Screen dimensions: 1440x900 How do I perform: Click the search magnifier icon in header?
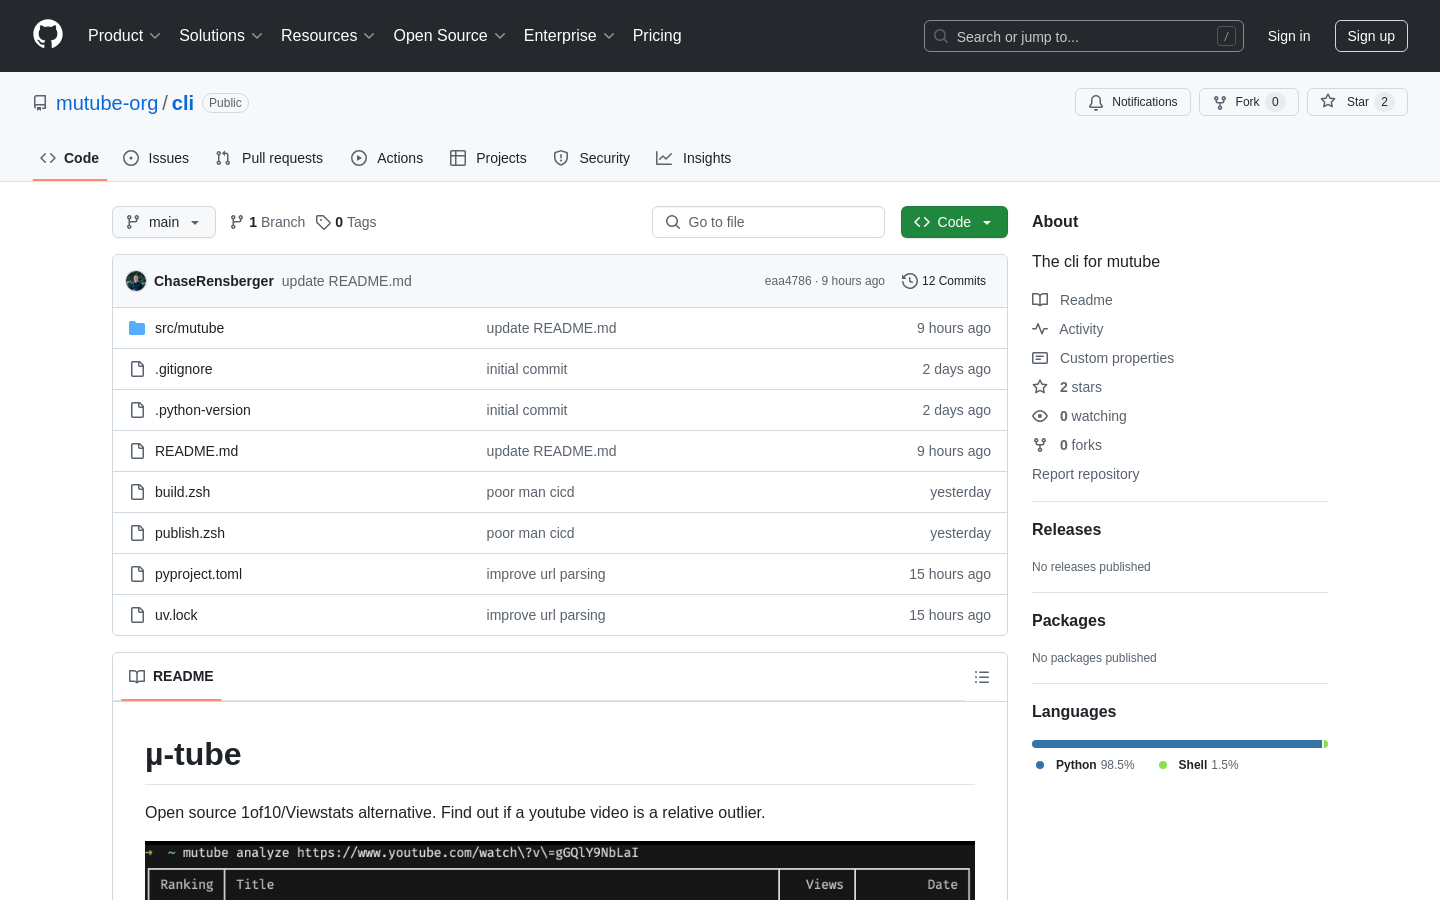[x=941, y=36]
